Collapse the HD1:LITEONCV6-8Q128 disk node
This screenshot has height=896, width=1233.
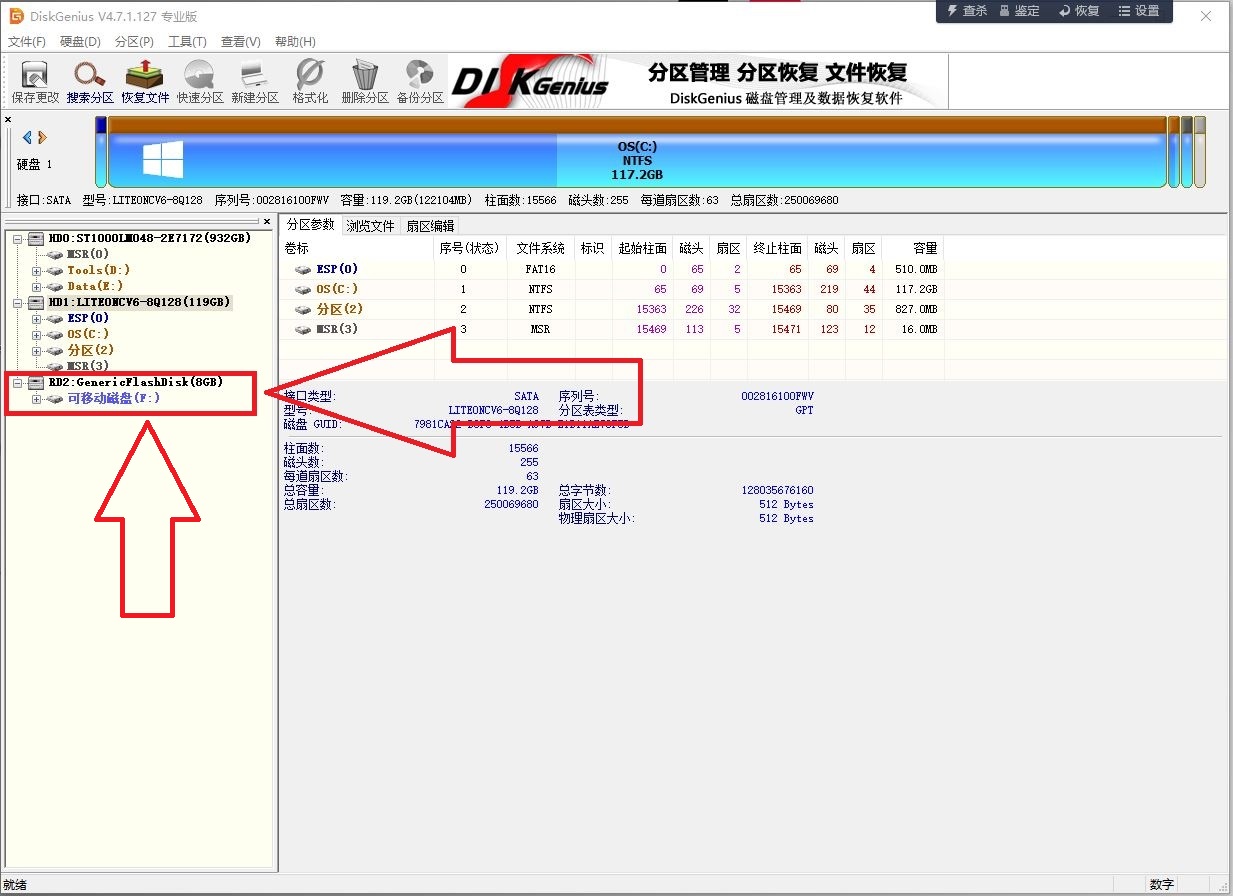pos(18,302)
